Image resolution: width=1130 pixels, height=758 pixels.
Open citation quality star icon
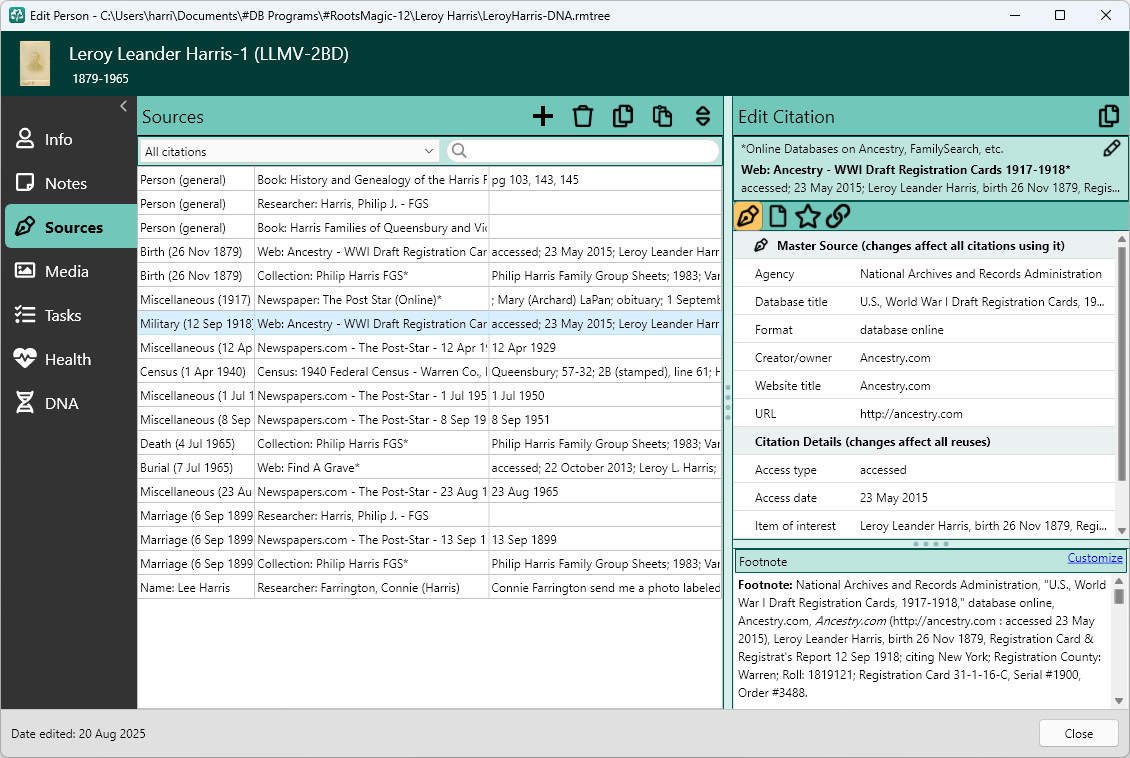click(x=808, y=215)
